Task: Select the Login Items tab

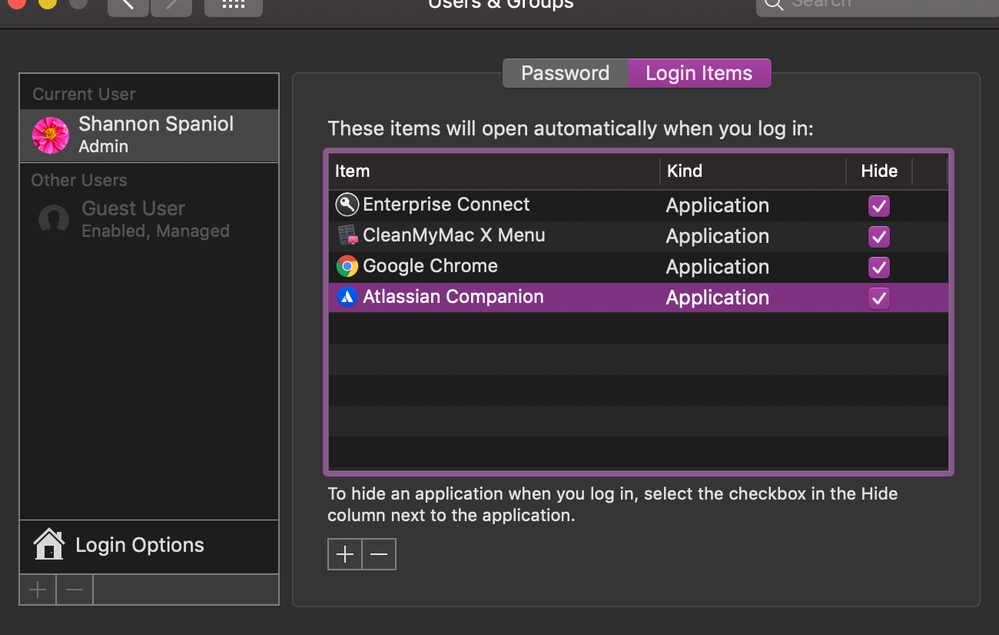Action: coord(700,73)
